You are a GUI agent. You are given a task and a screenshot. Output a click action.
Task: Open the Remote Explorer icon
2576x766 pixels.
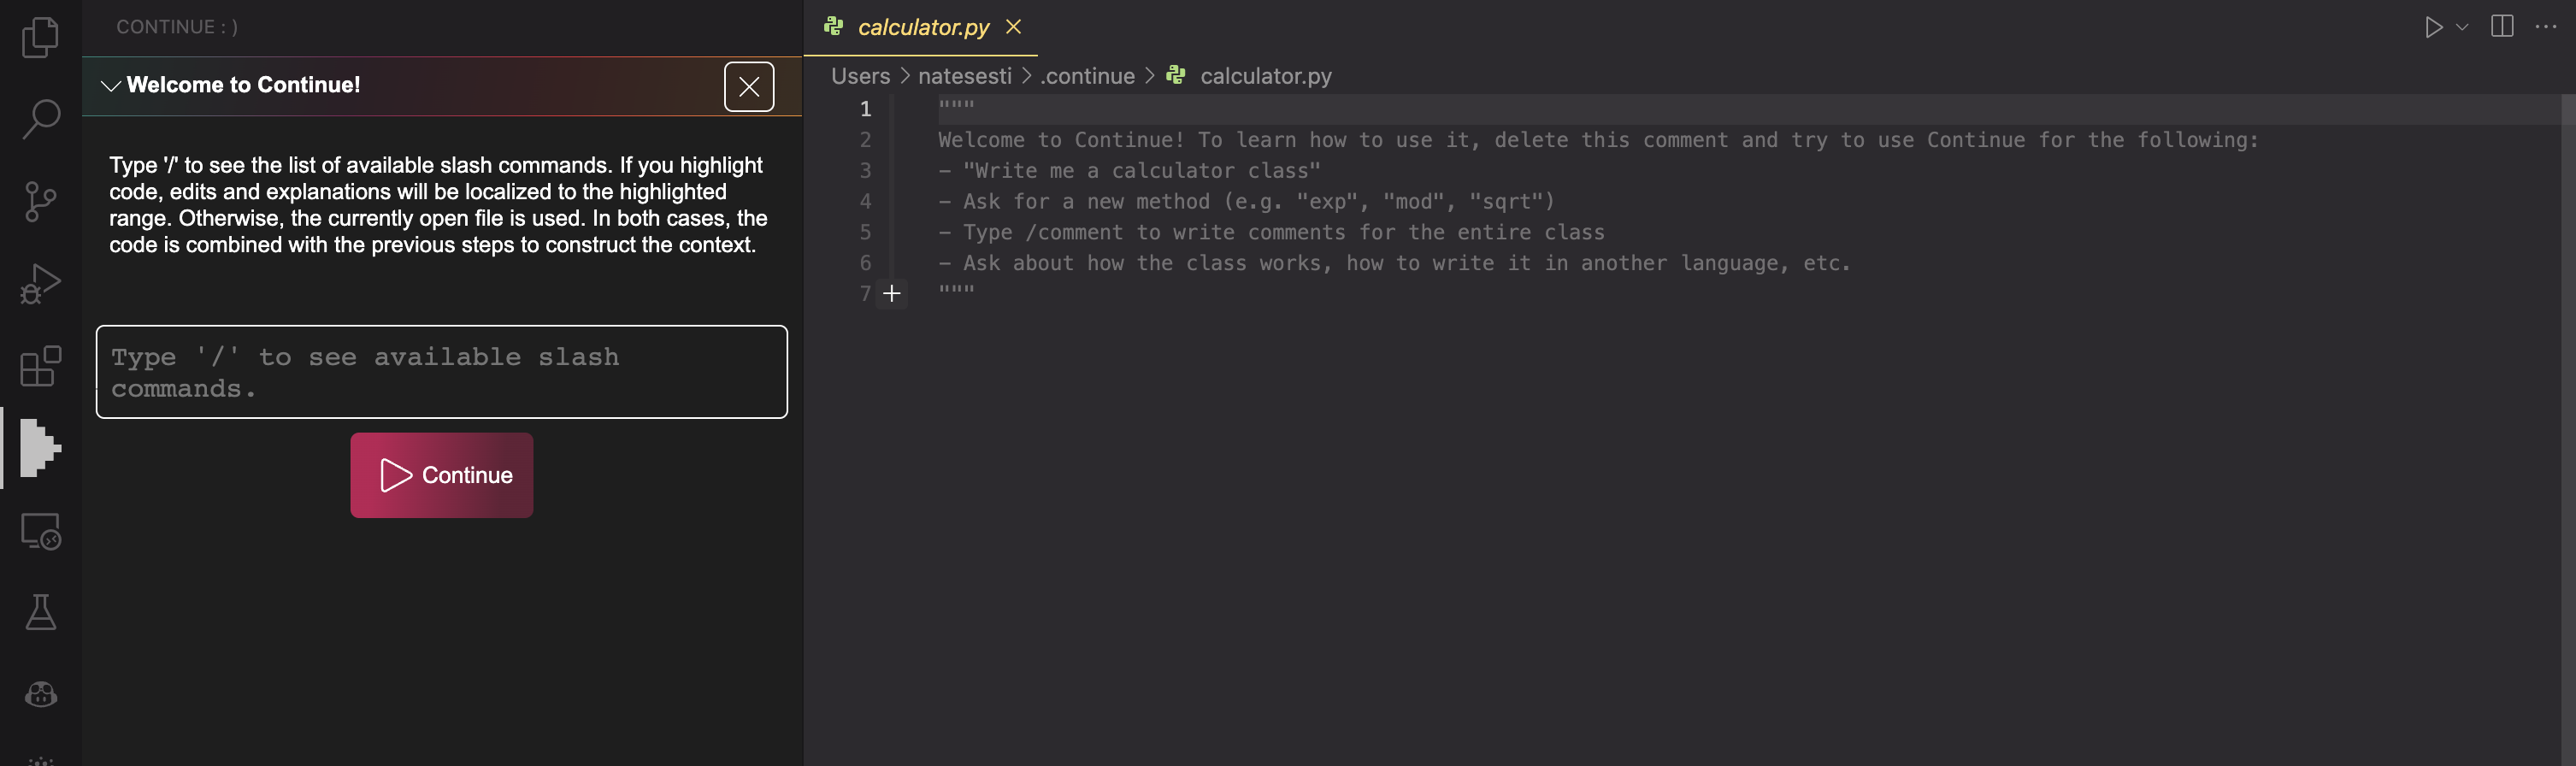coord(39,531)
